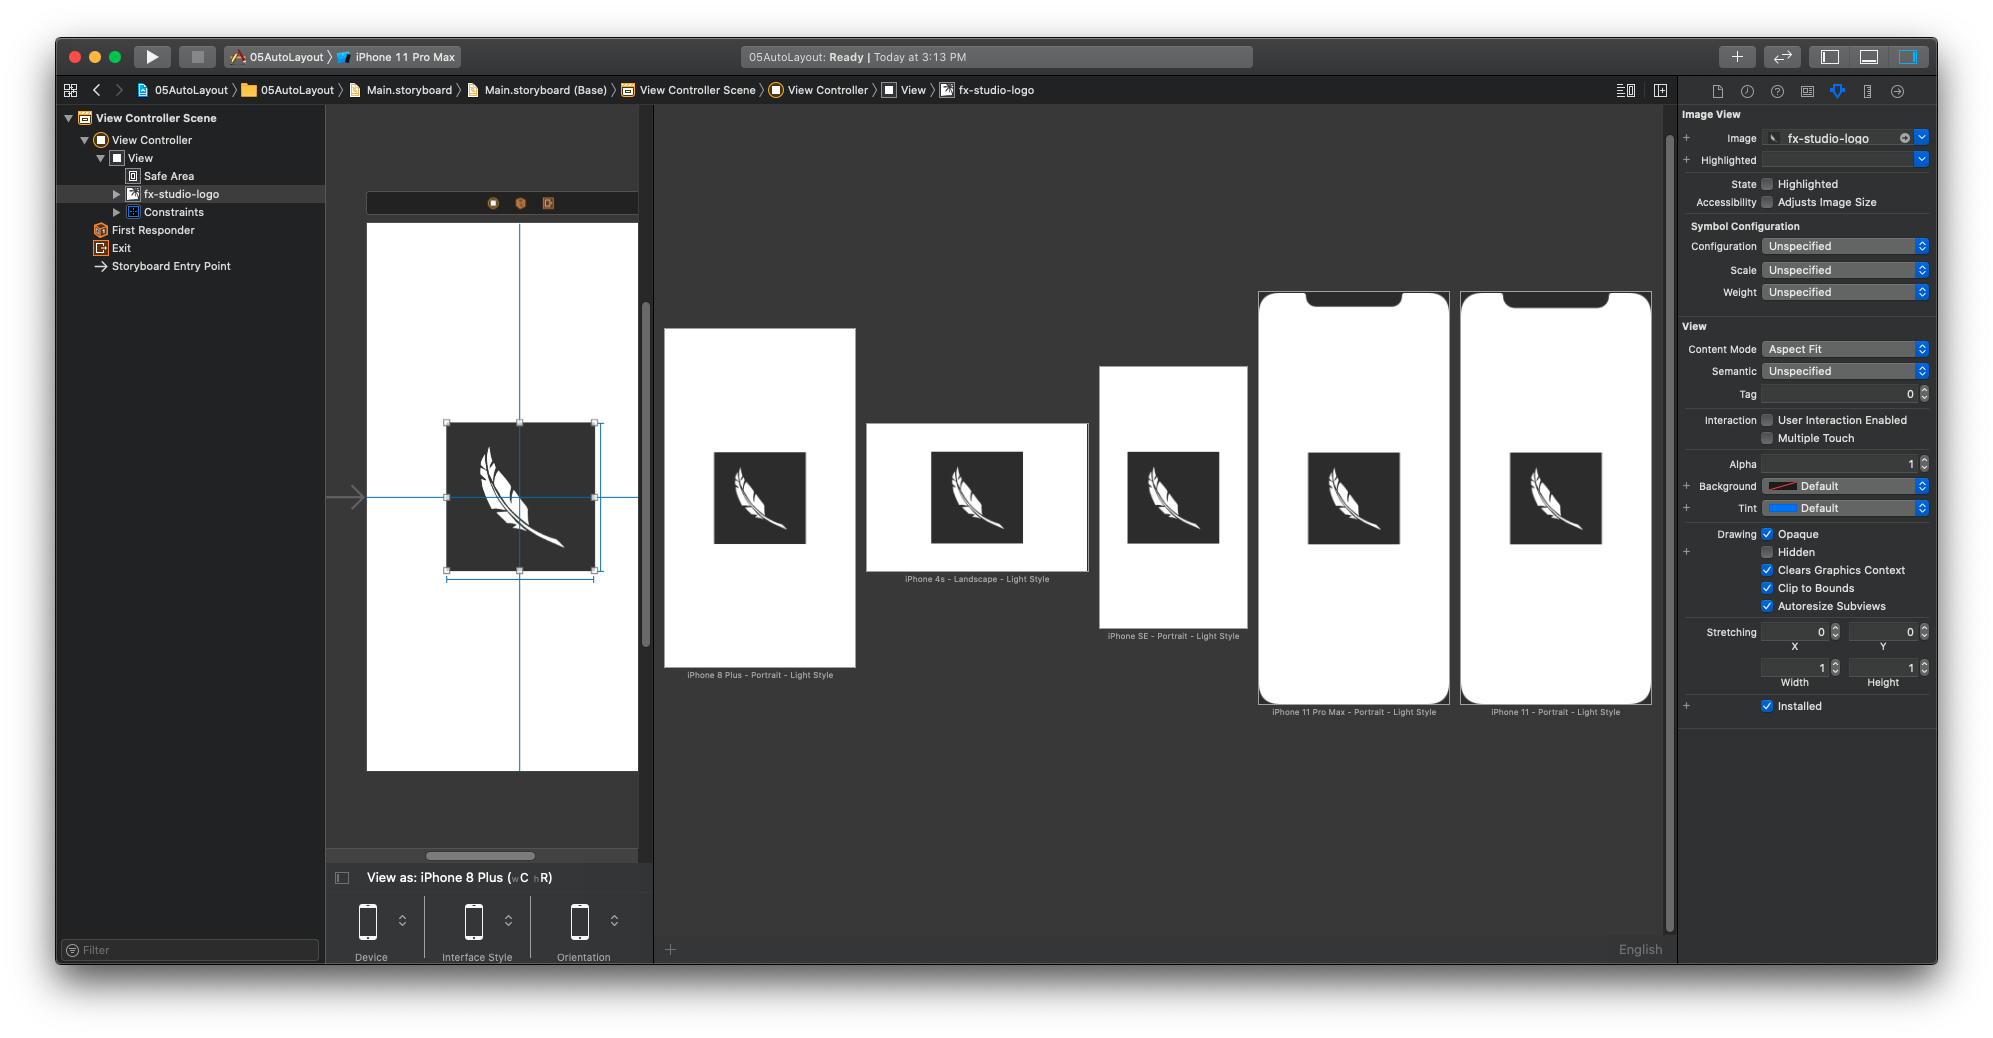Open the Image name dropdown arrow
This screenshot has height=1038, width=1993.
pyautogui.click(x=1921, y=138)
